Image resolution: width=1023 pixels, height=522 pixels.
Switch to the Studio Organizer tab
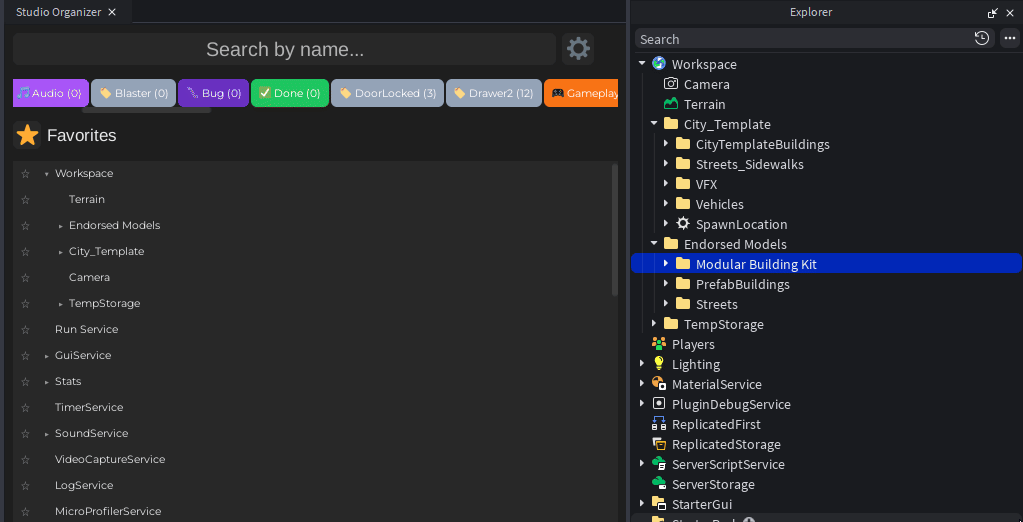pos(59,12)
